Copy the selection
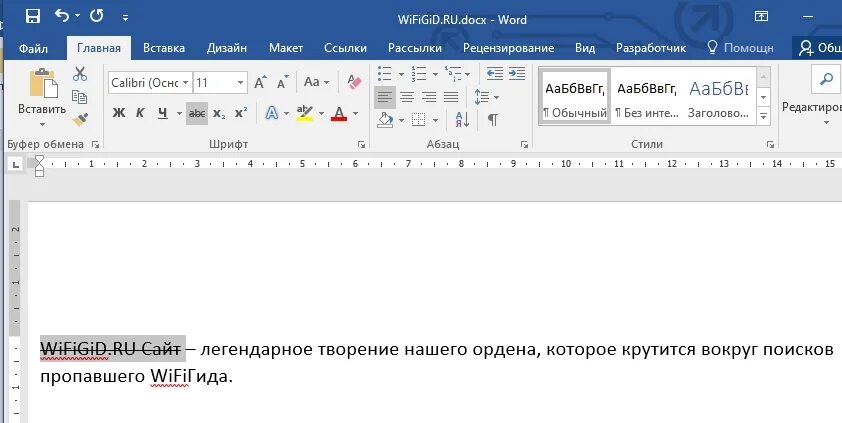Viewport: 842px width, 423px height. click(x=80, y=97)
